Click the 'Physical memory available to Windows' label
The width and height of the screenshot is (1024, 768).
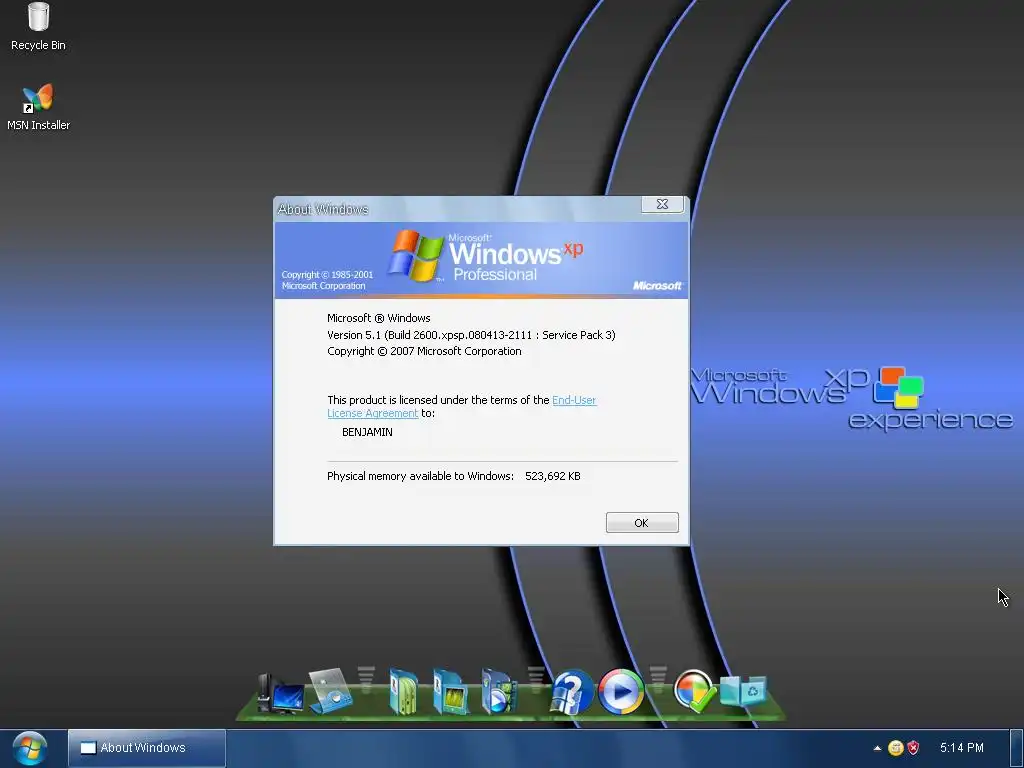click(x=421, y=476)
